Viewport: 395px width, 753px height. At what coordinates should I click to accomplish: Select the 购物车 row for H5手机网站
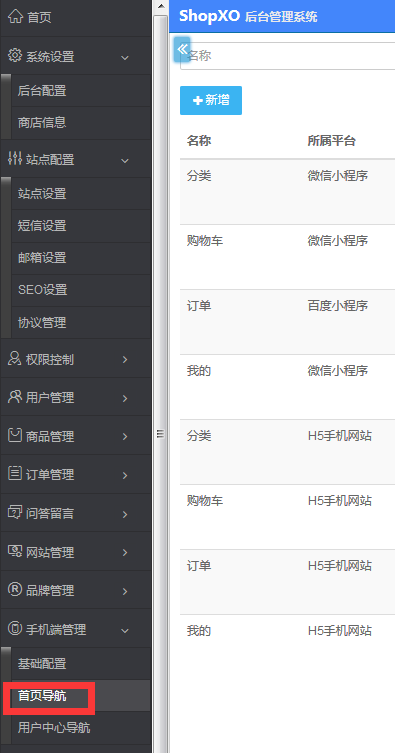pyautogui.click(x=287, y=517)
